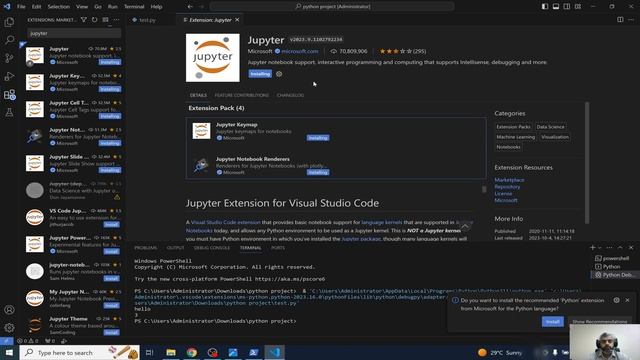Open Chrome from the Windows taskbar
Screen dimensions: 640x360
191,352
